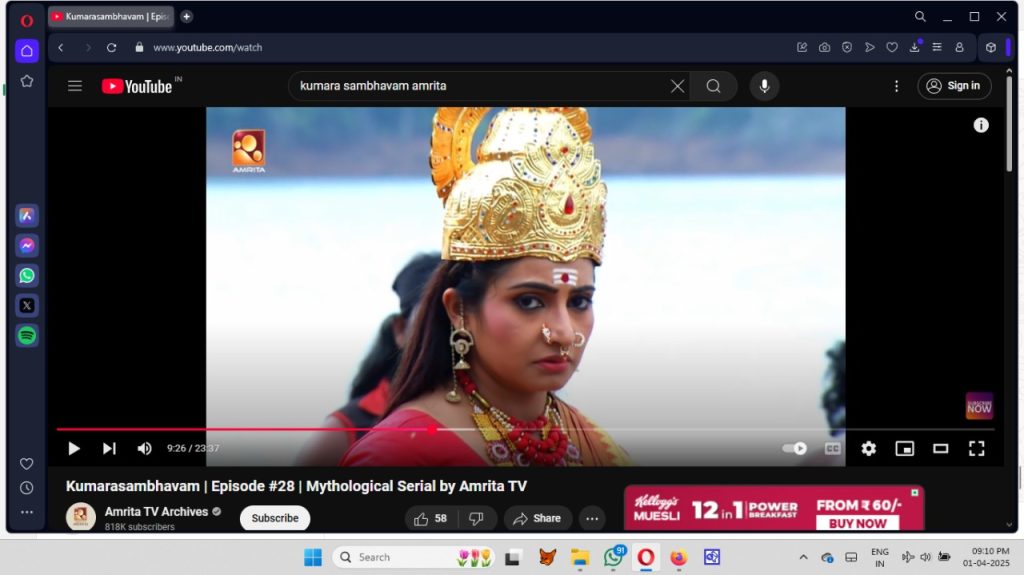The width and height of the screenshot is (1024, 575).
Task: Sign in to YouTube
Action: click(954, 86)
